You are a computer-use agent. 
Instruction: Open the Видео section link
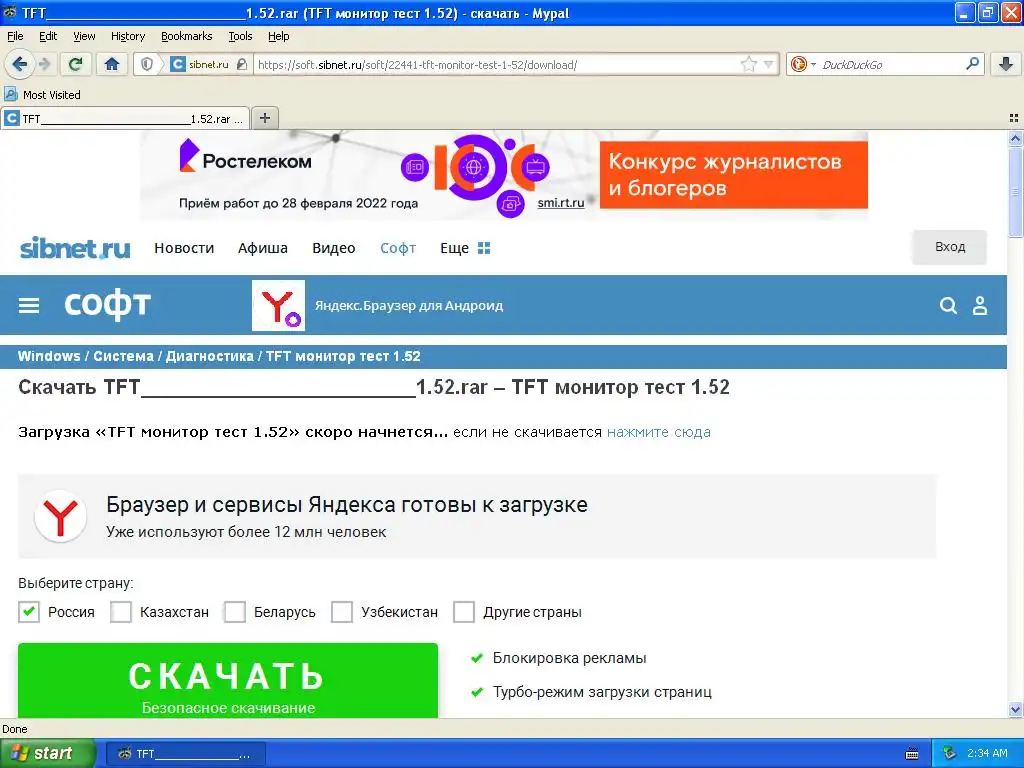334,248
